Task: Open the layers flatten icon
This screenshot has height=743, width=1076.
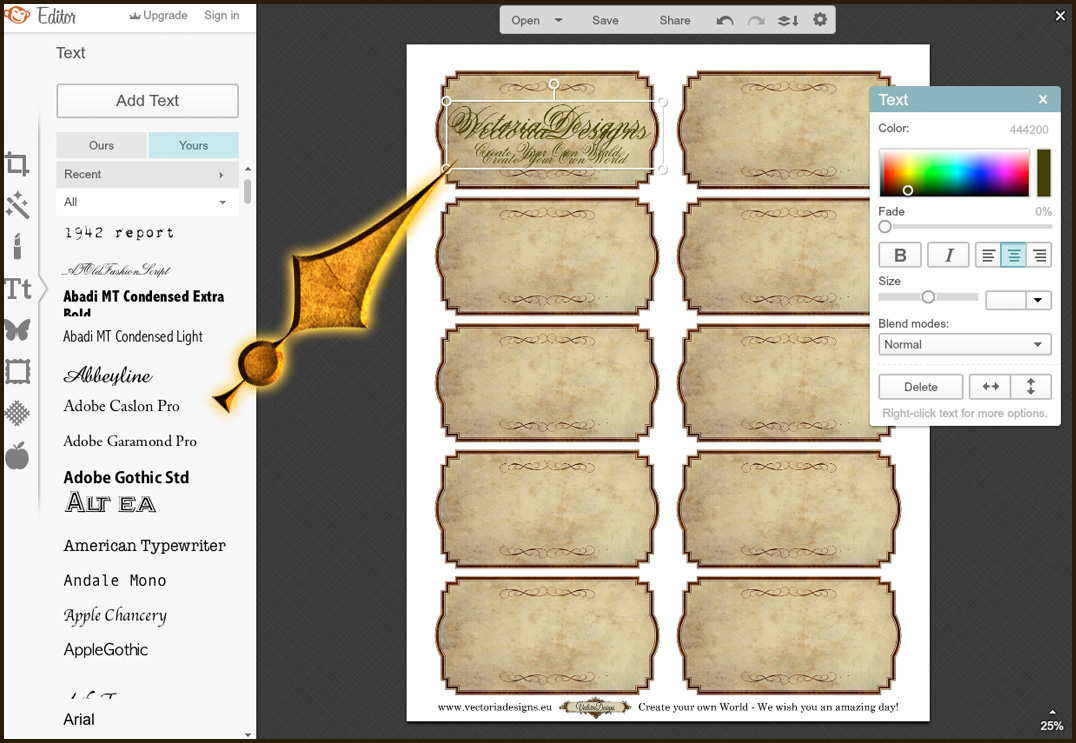Action: (788, 21)
